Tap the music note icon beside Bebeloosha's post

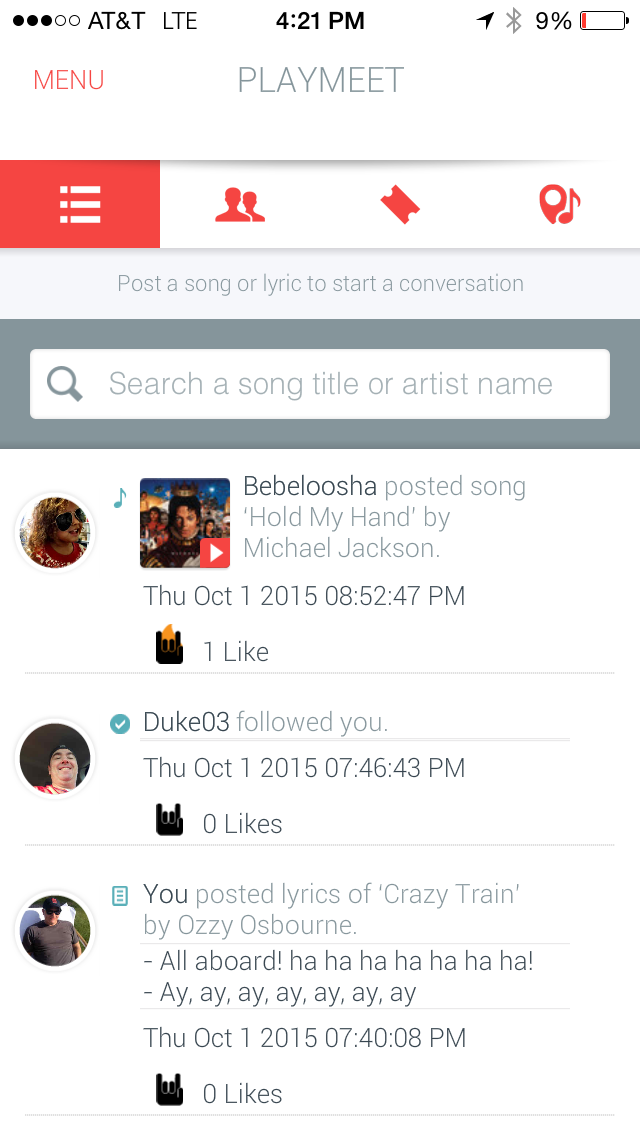point(120,497)
